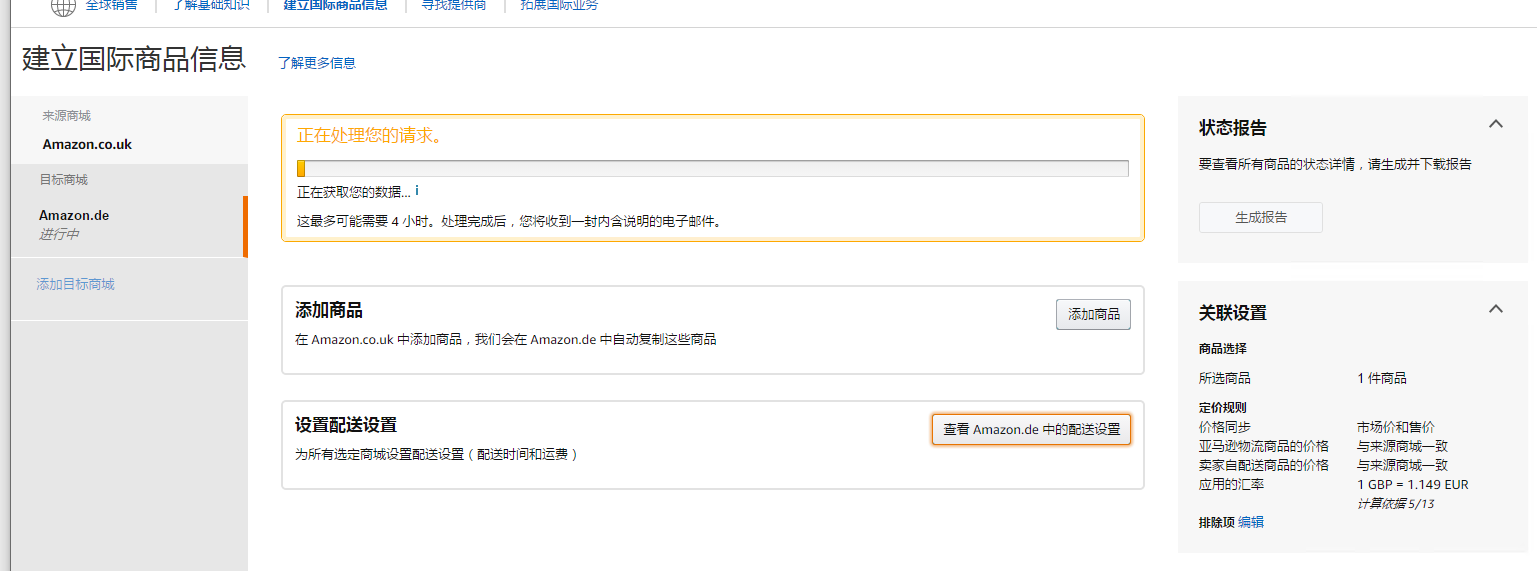Click the 计算依据 5/13 text
Viewport: 1537px width, 571px height.
pyautogui.click(x=1396, y=503)
